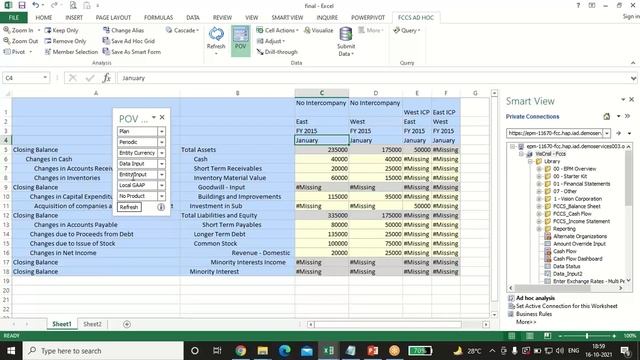
Task: Open the Local GAAP dropdown in POV
Action: pyautogui.click(x=162, y=185)
